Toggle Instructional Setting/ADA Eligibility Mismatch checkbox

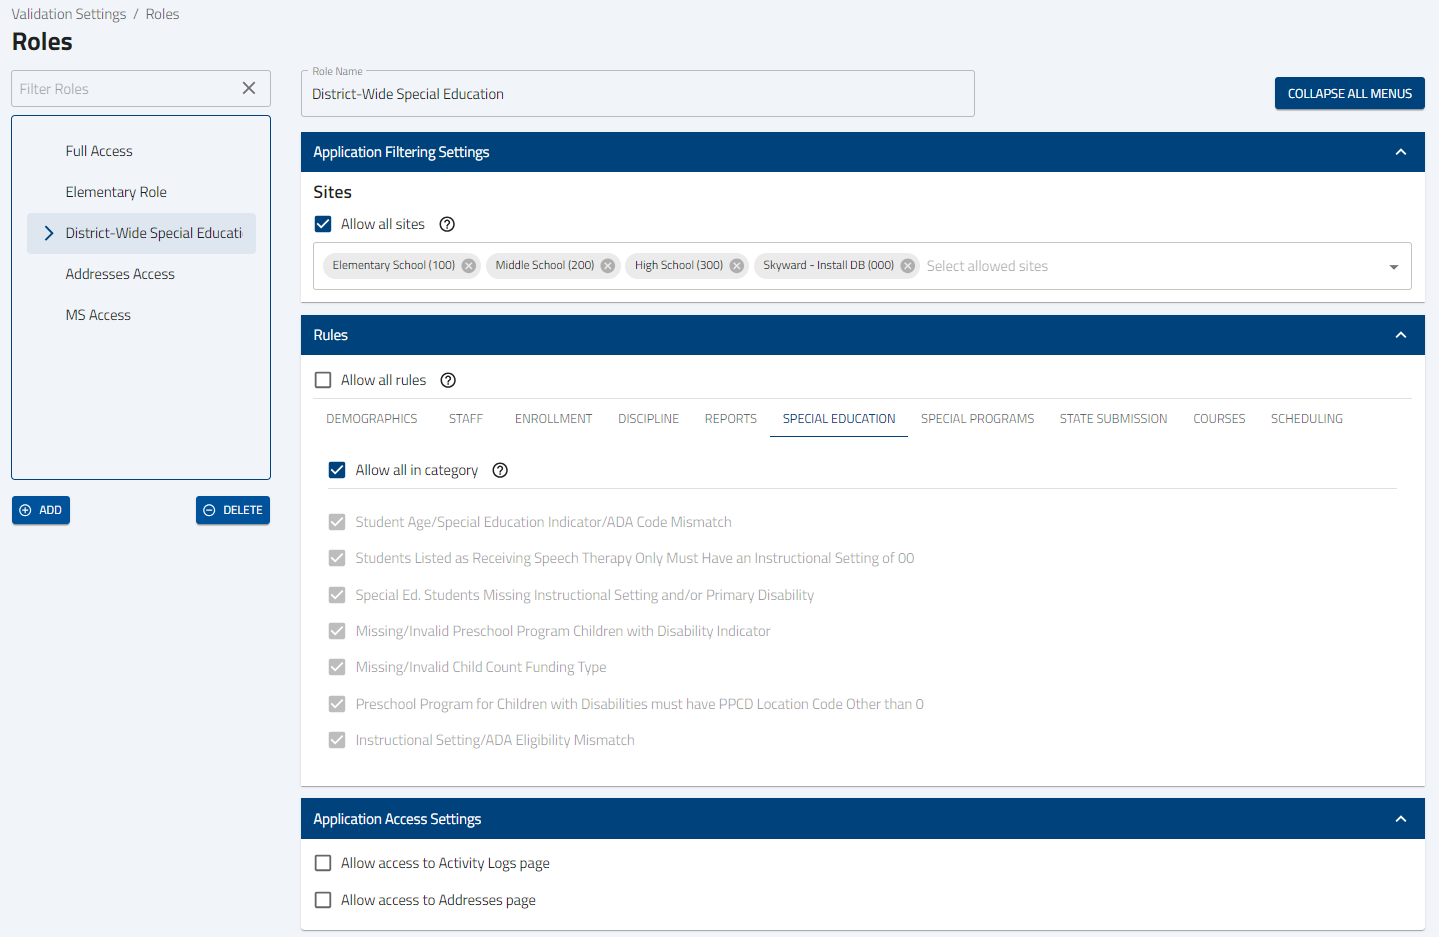337,740
